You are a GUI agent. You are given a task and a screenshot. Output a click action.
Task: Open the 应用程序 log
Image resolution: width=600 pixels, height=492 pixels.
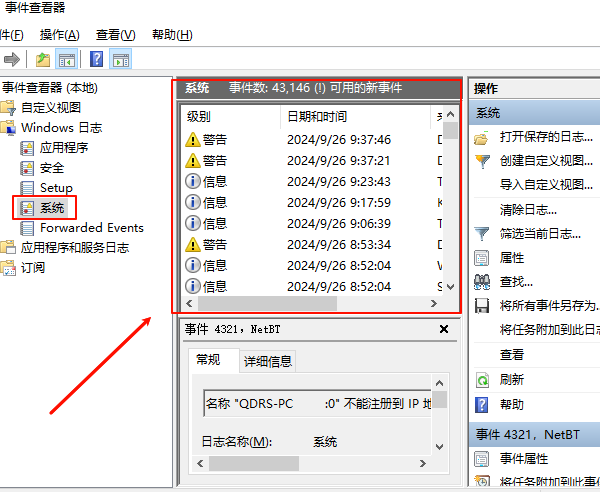pos(64,147)
